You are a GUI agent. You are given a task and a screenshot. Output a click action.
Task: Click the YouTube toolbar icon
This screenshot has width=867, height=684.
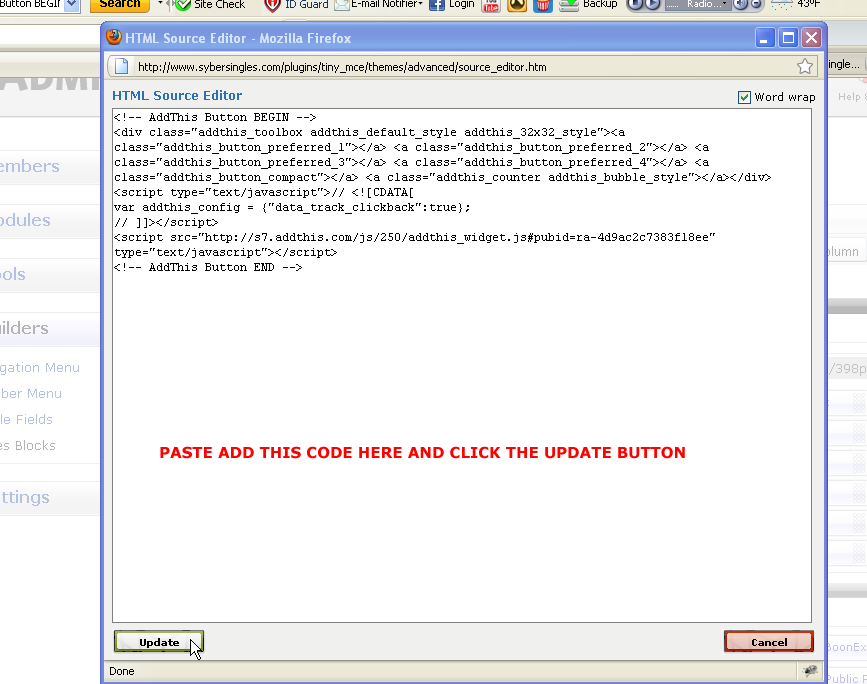(490, 4)
